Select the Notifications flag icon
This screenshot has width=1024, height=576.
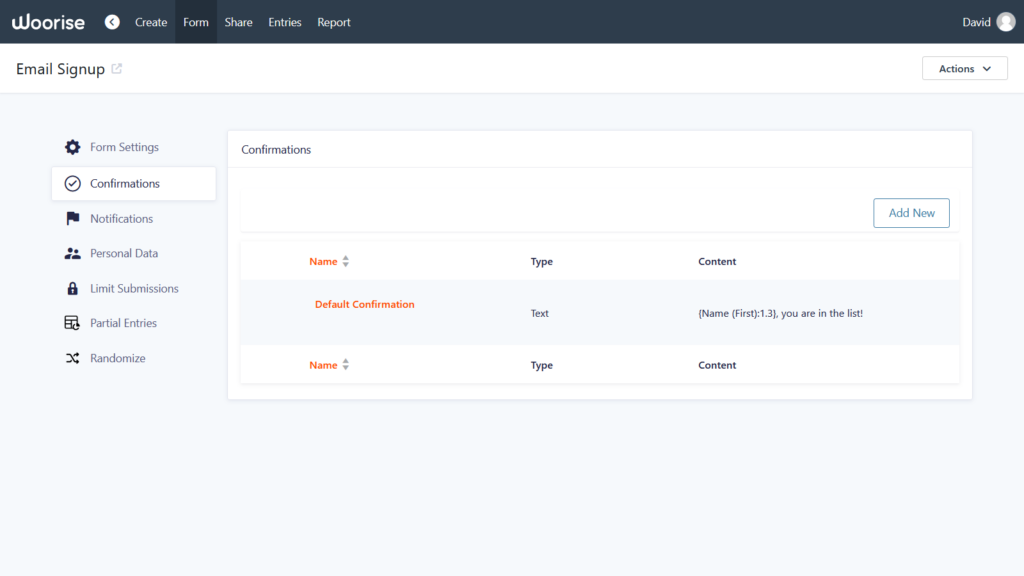point(72,219)
